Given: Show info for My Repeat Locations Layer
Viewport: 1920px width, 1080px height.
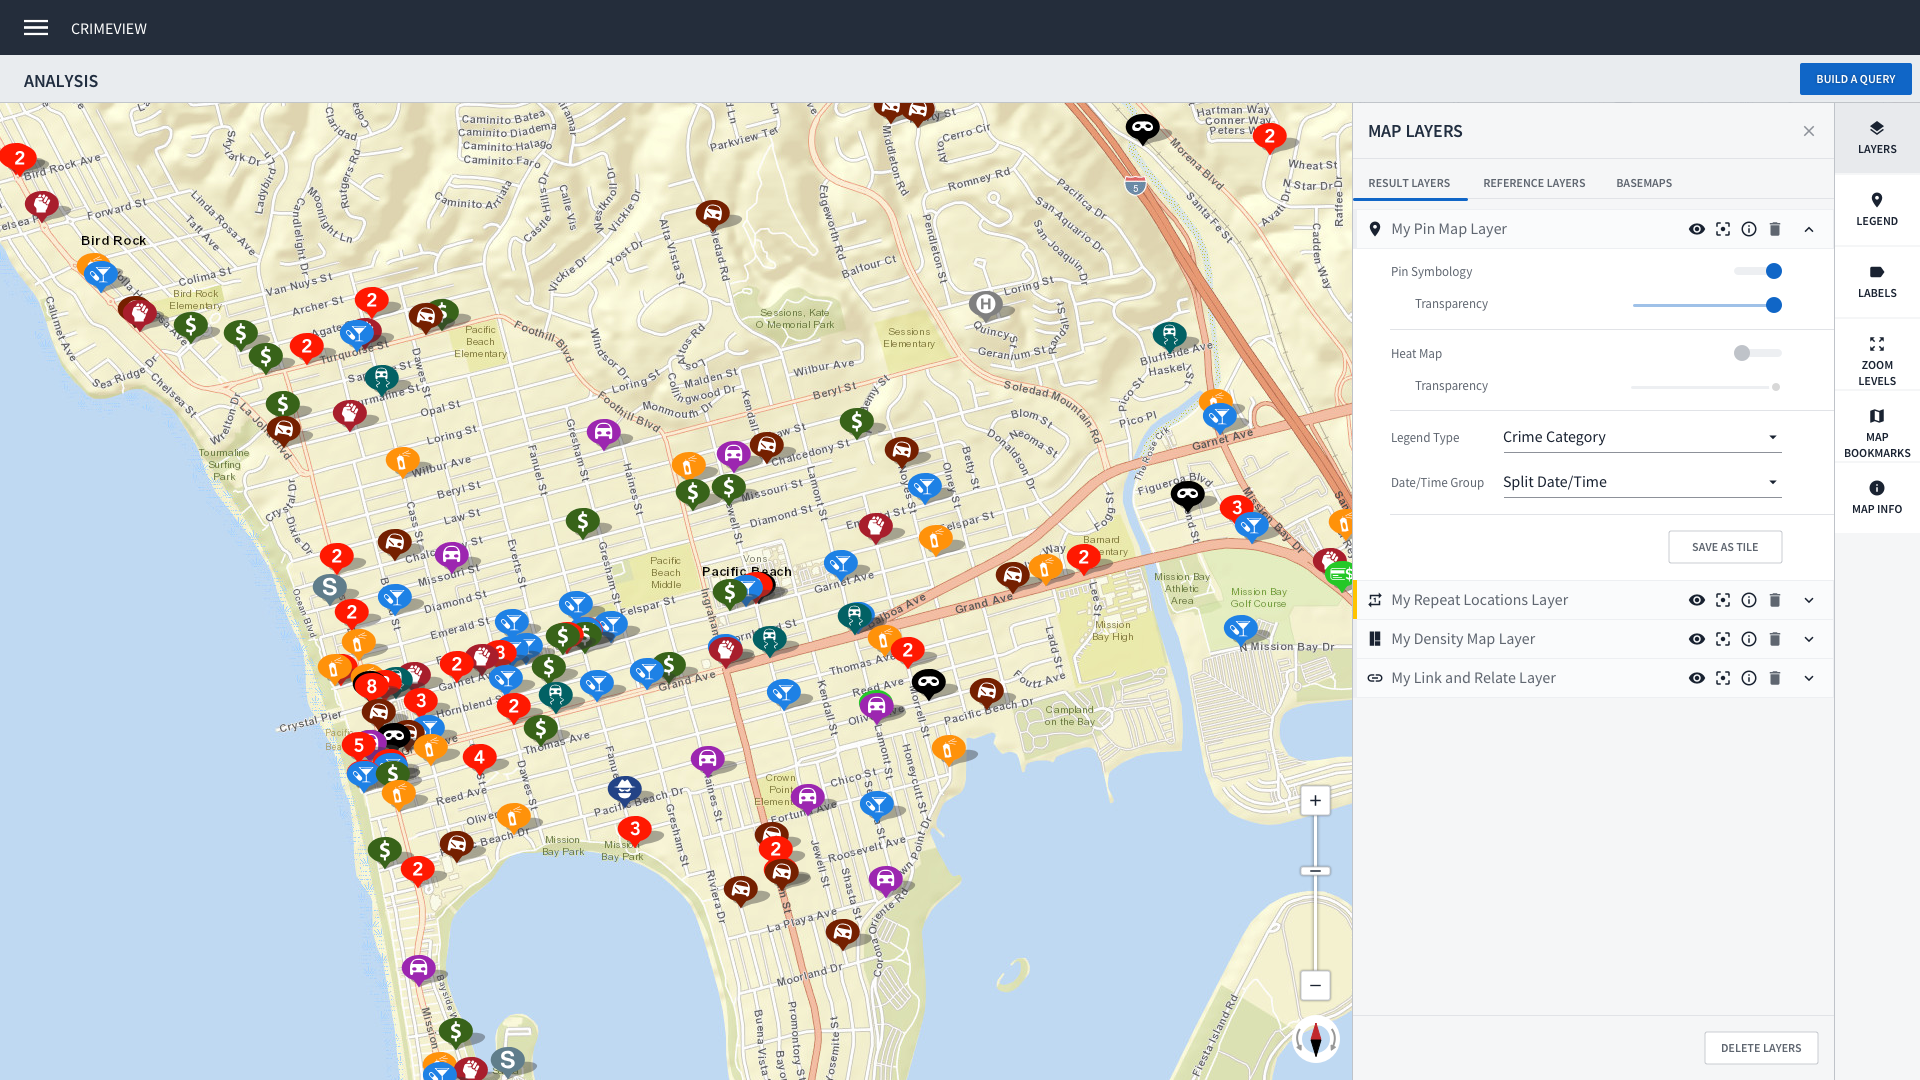Looking at the screenshot, I should [1749, 600].
